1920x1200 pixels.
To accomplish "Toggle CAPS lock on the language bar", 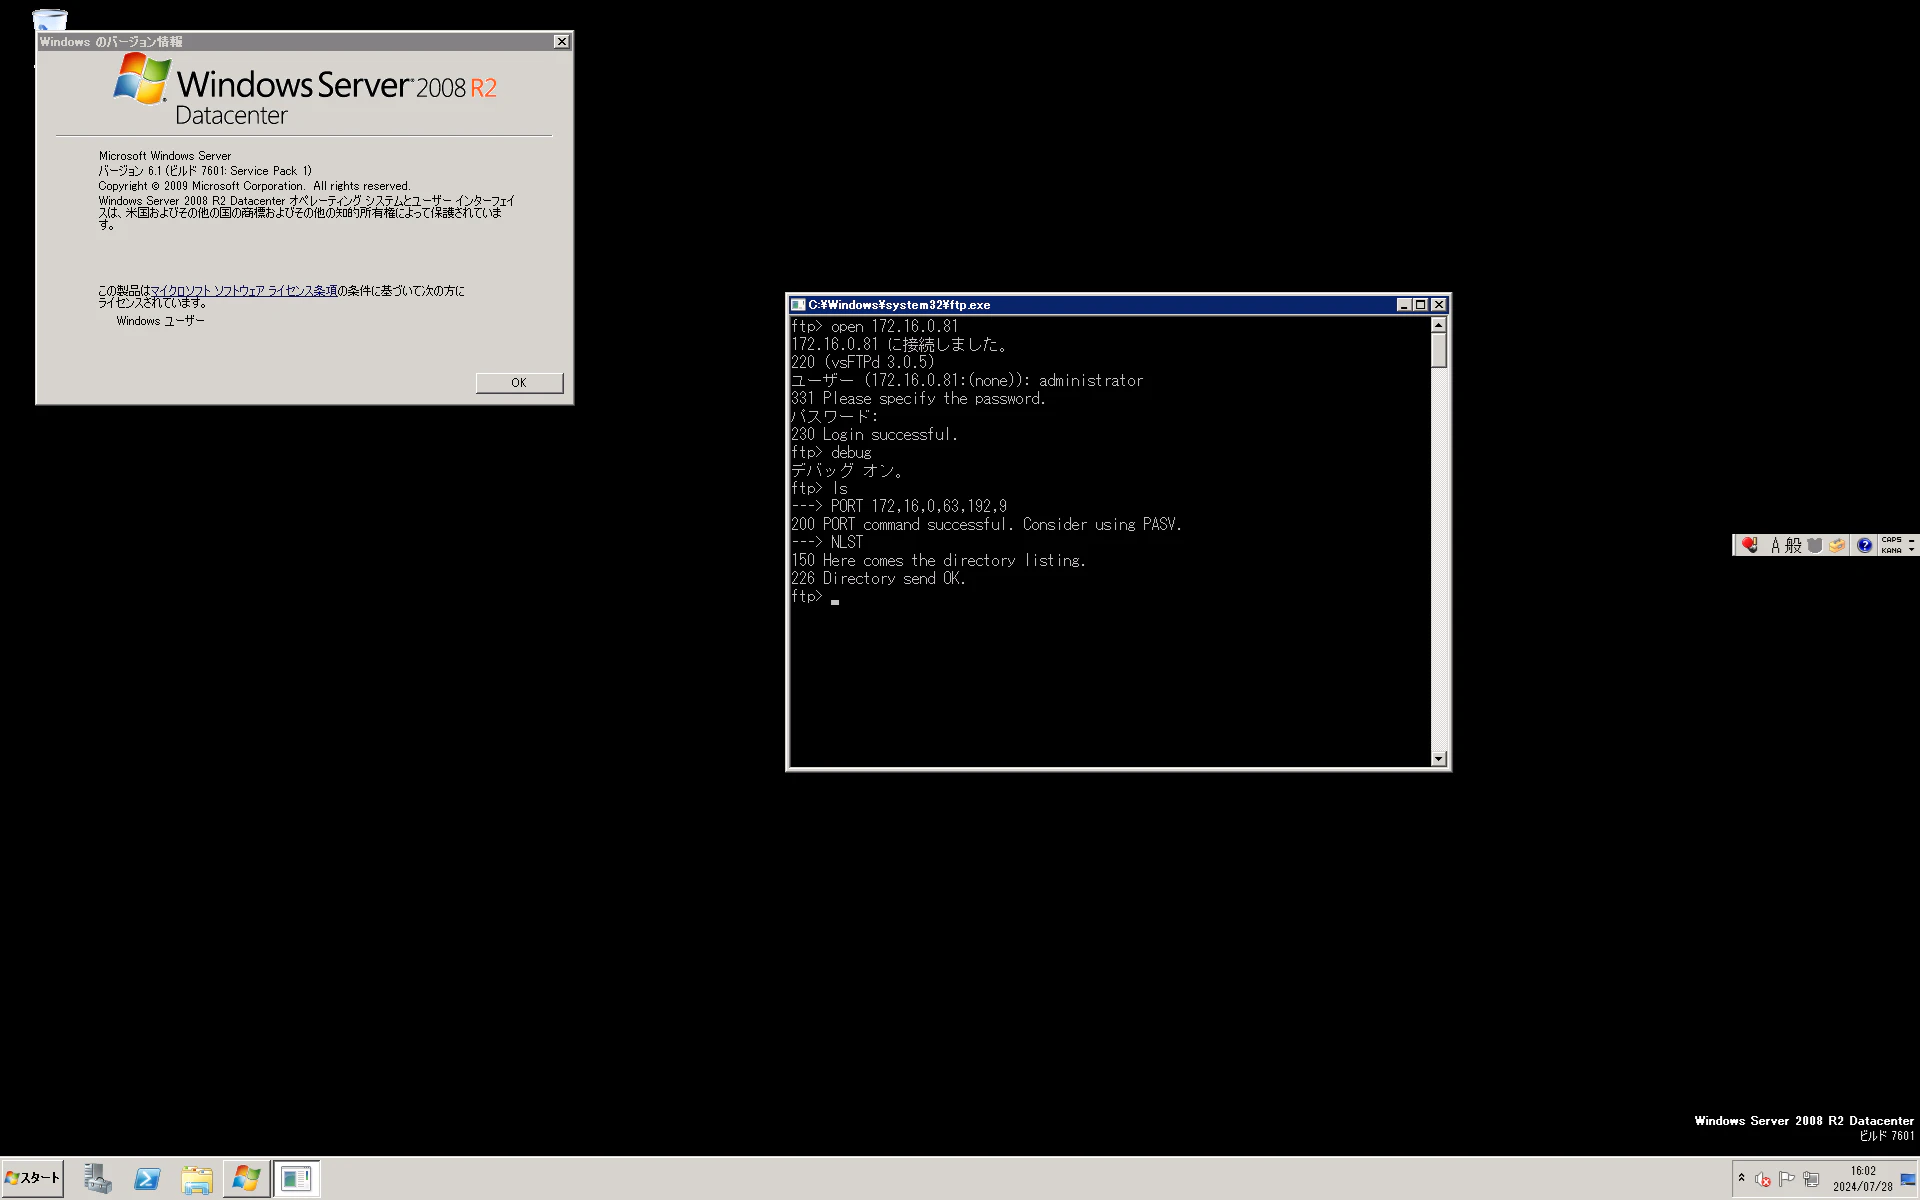I will (x=1891, y=540).
